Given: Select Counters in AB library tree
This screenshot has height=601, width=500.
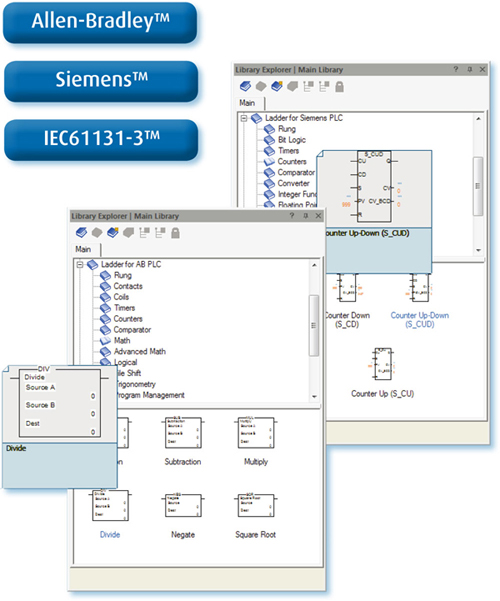Looking at the screenshot, I should point(128,319).
